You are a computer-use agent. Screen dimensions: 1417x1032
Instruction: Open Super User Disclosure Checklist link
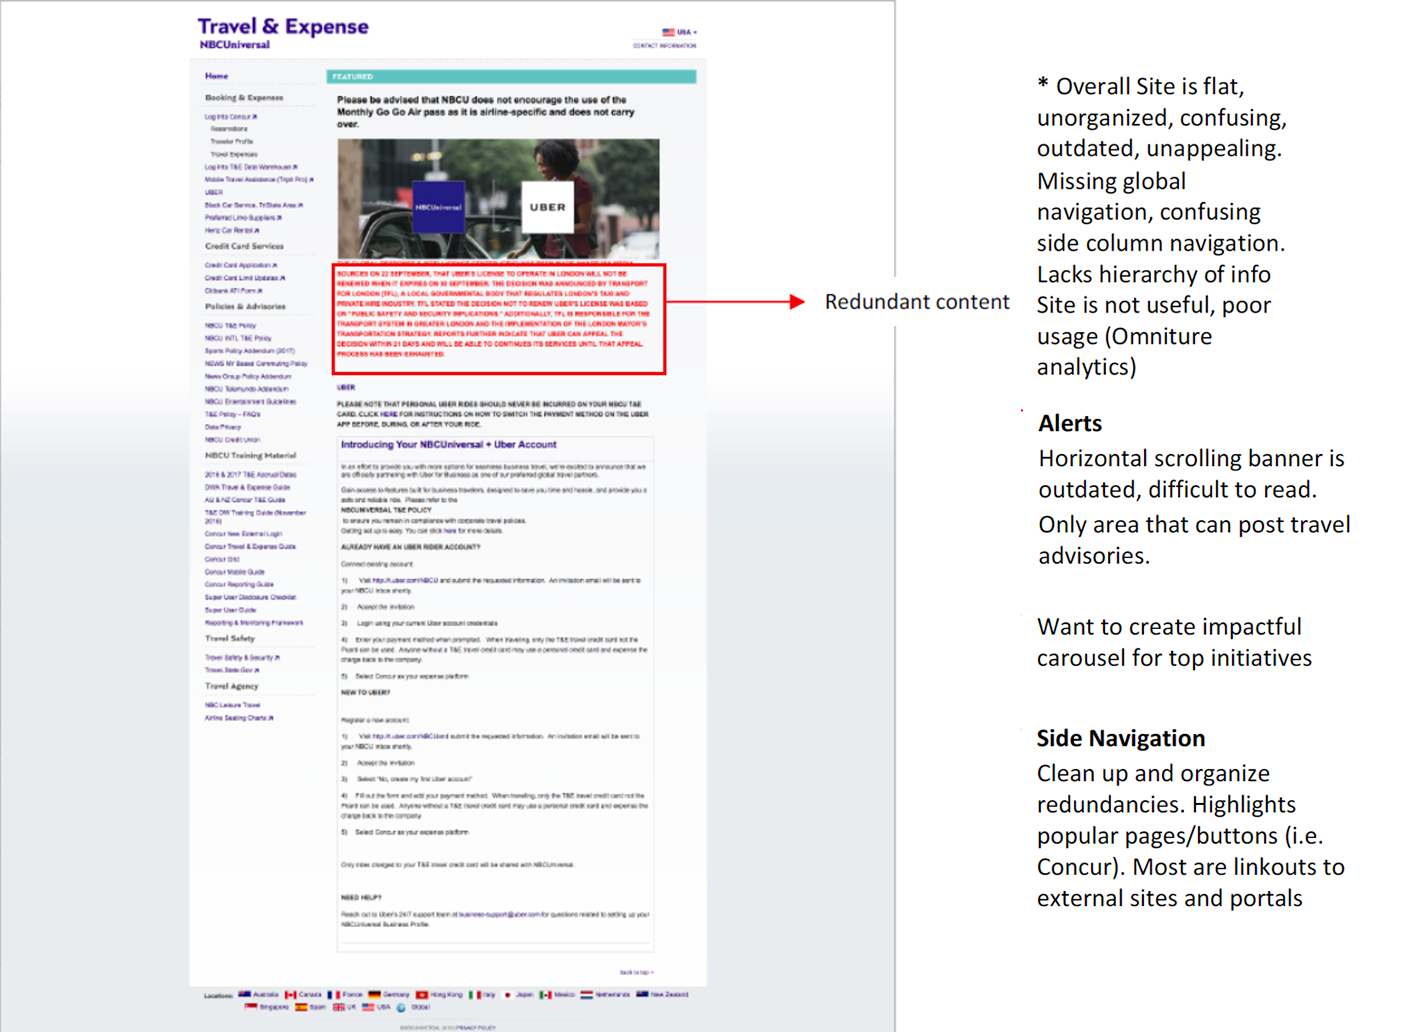(x=250, y=597)
